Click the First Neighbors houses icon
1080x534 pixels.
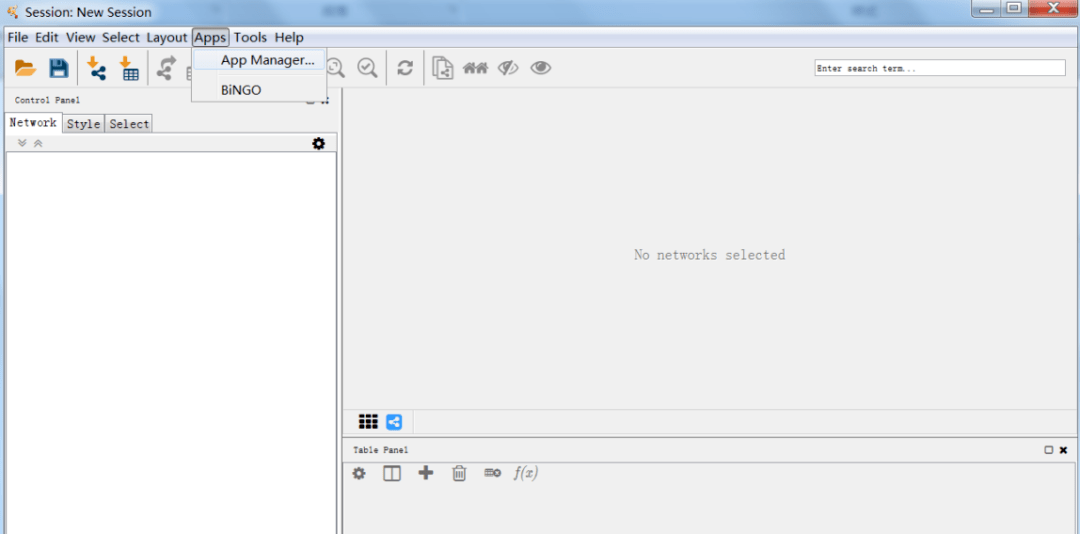click(475, 68)
